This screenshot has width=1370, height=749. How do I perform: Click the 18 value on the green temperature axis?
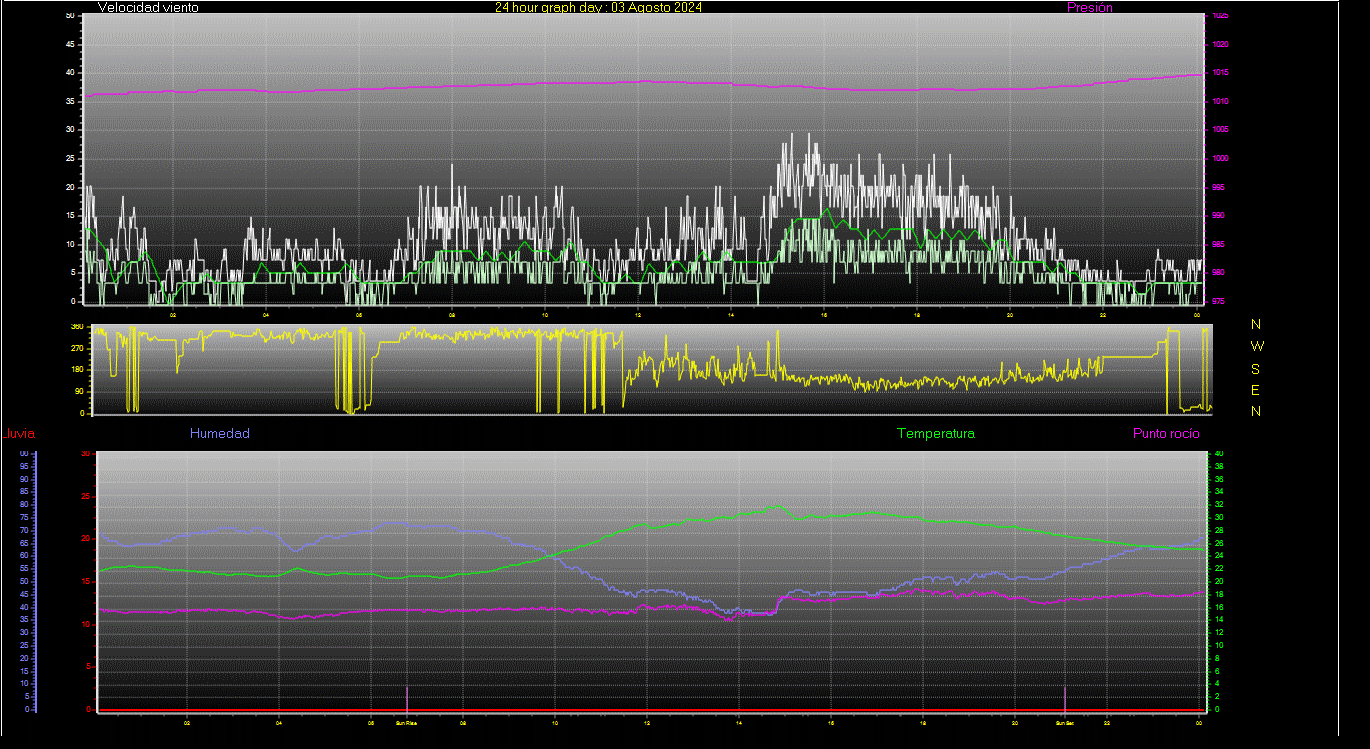point(1217,594)
